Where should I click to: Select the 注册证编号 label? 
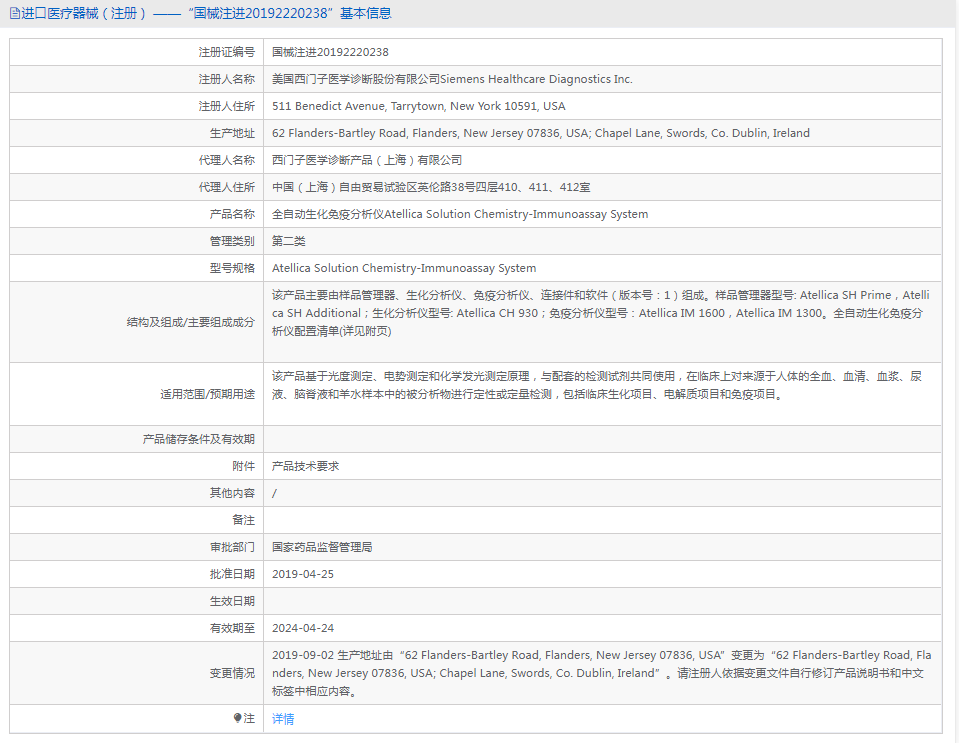pos(226,52)
